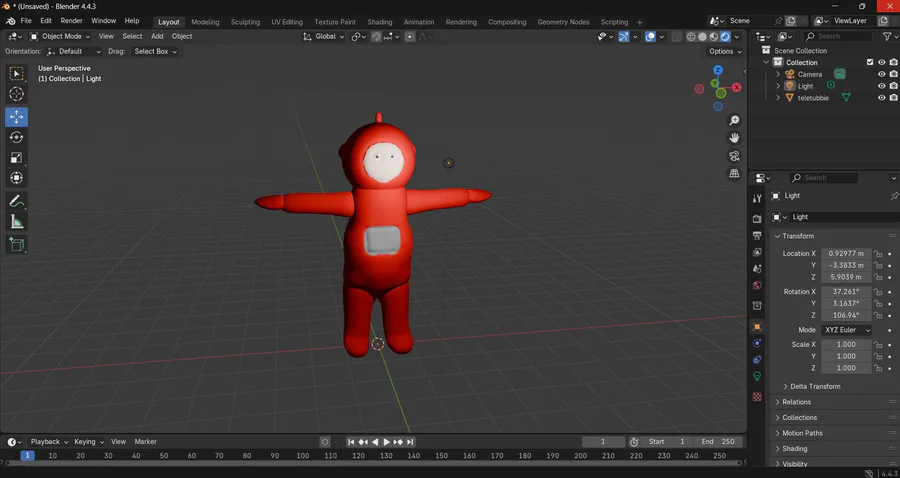Select the Measure tool
This screenshot has height=478, width=900.
(17, 221)
